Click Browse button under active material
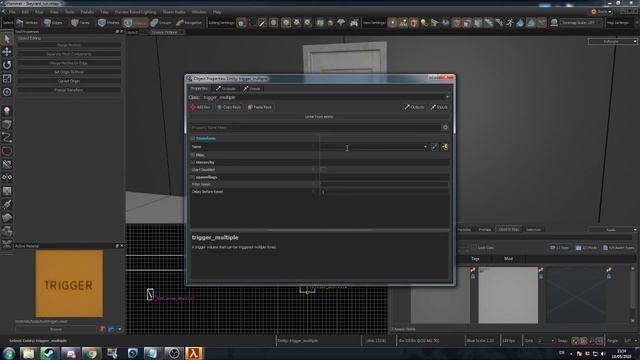This screenshot has width=640, height=360. (56, 329)
